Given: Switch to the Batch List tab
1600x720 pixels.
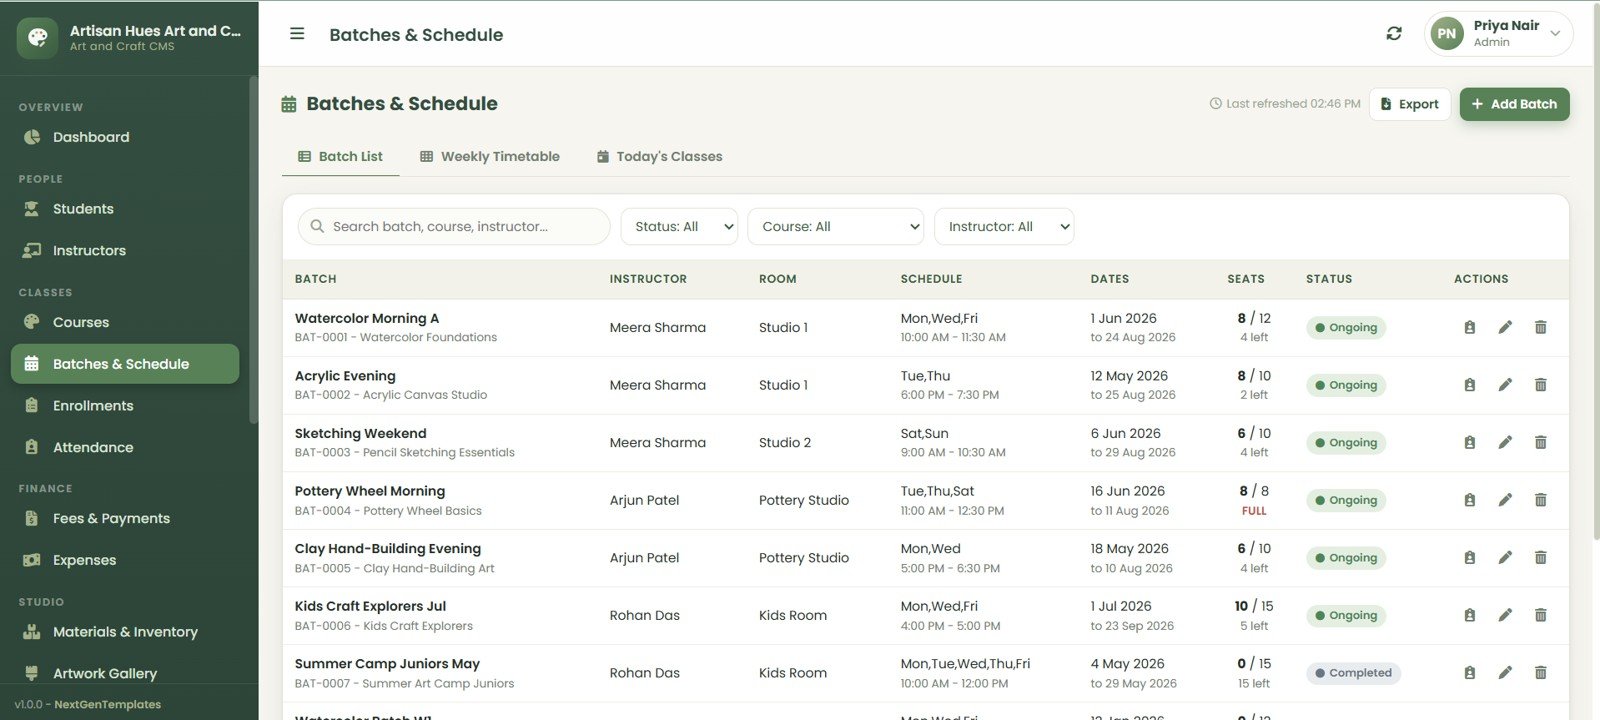Looking at the screenshot, I should [x=340, y=156].
